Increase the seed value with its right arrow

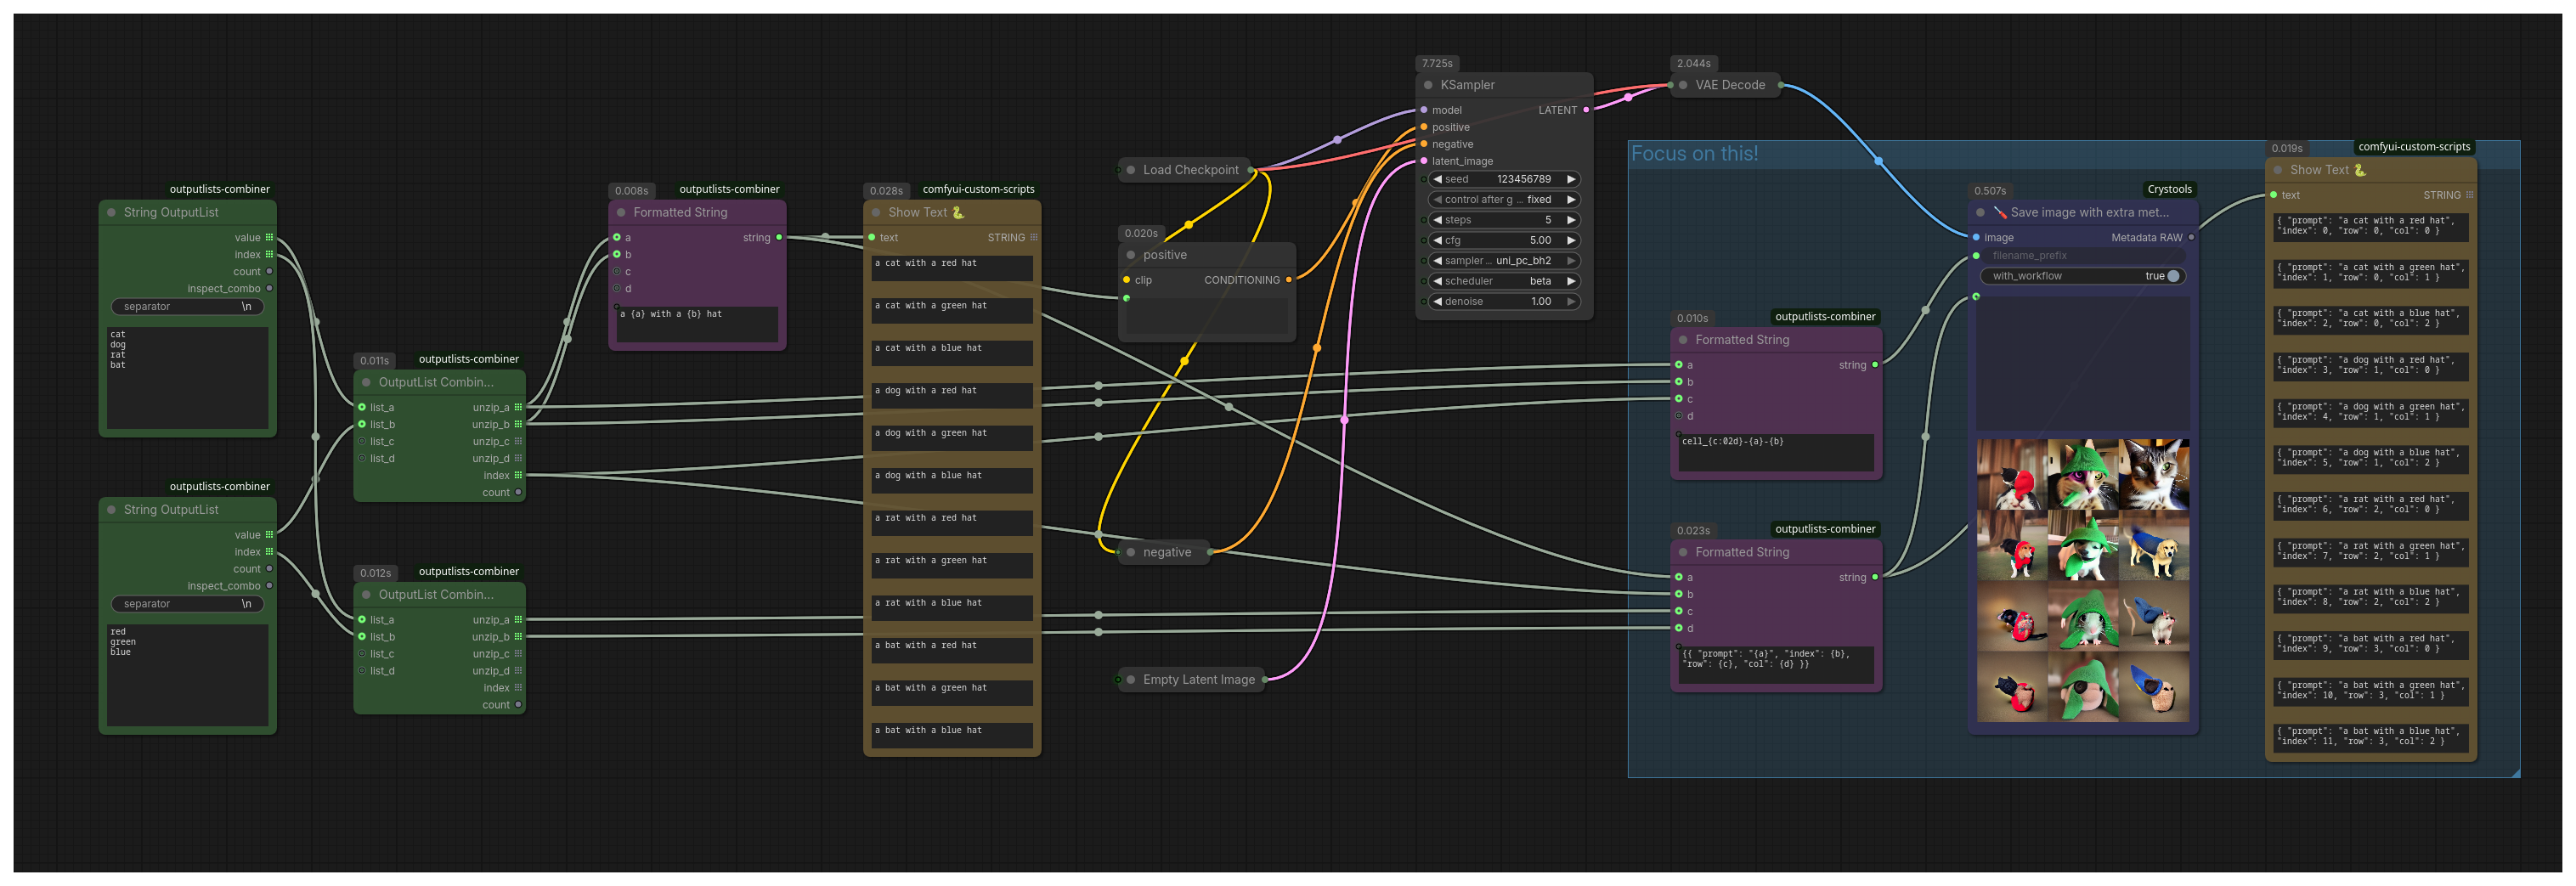point(1571,180)
